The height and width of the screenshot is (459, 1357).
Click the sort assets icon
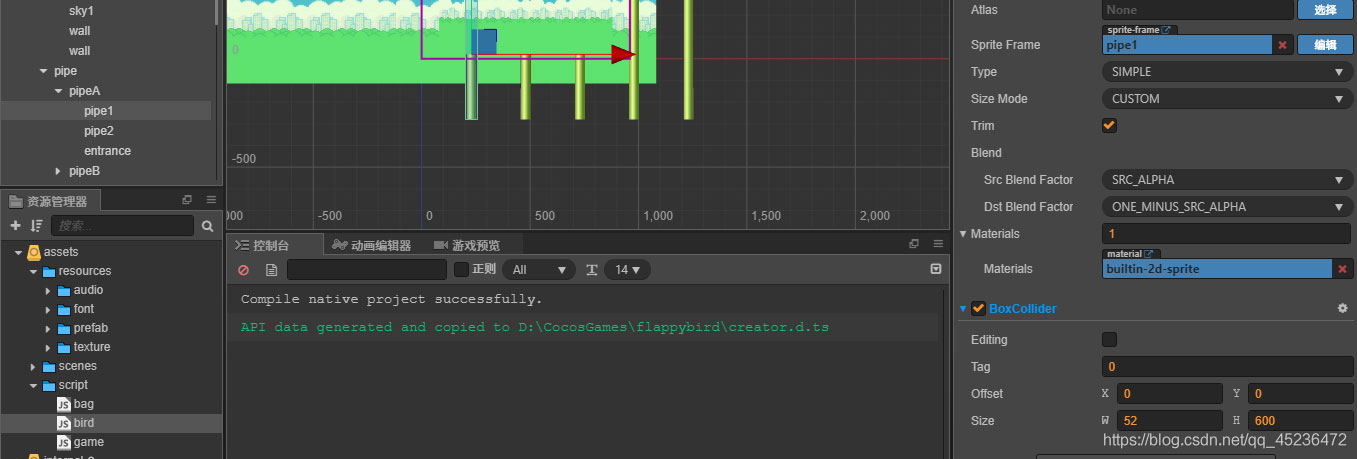(36, 226)
